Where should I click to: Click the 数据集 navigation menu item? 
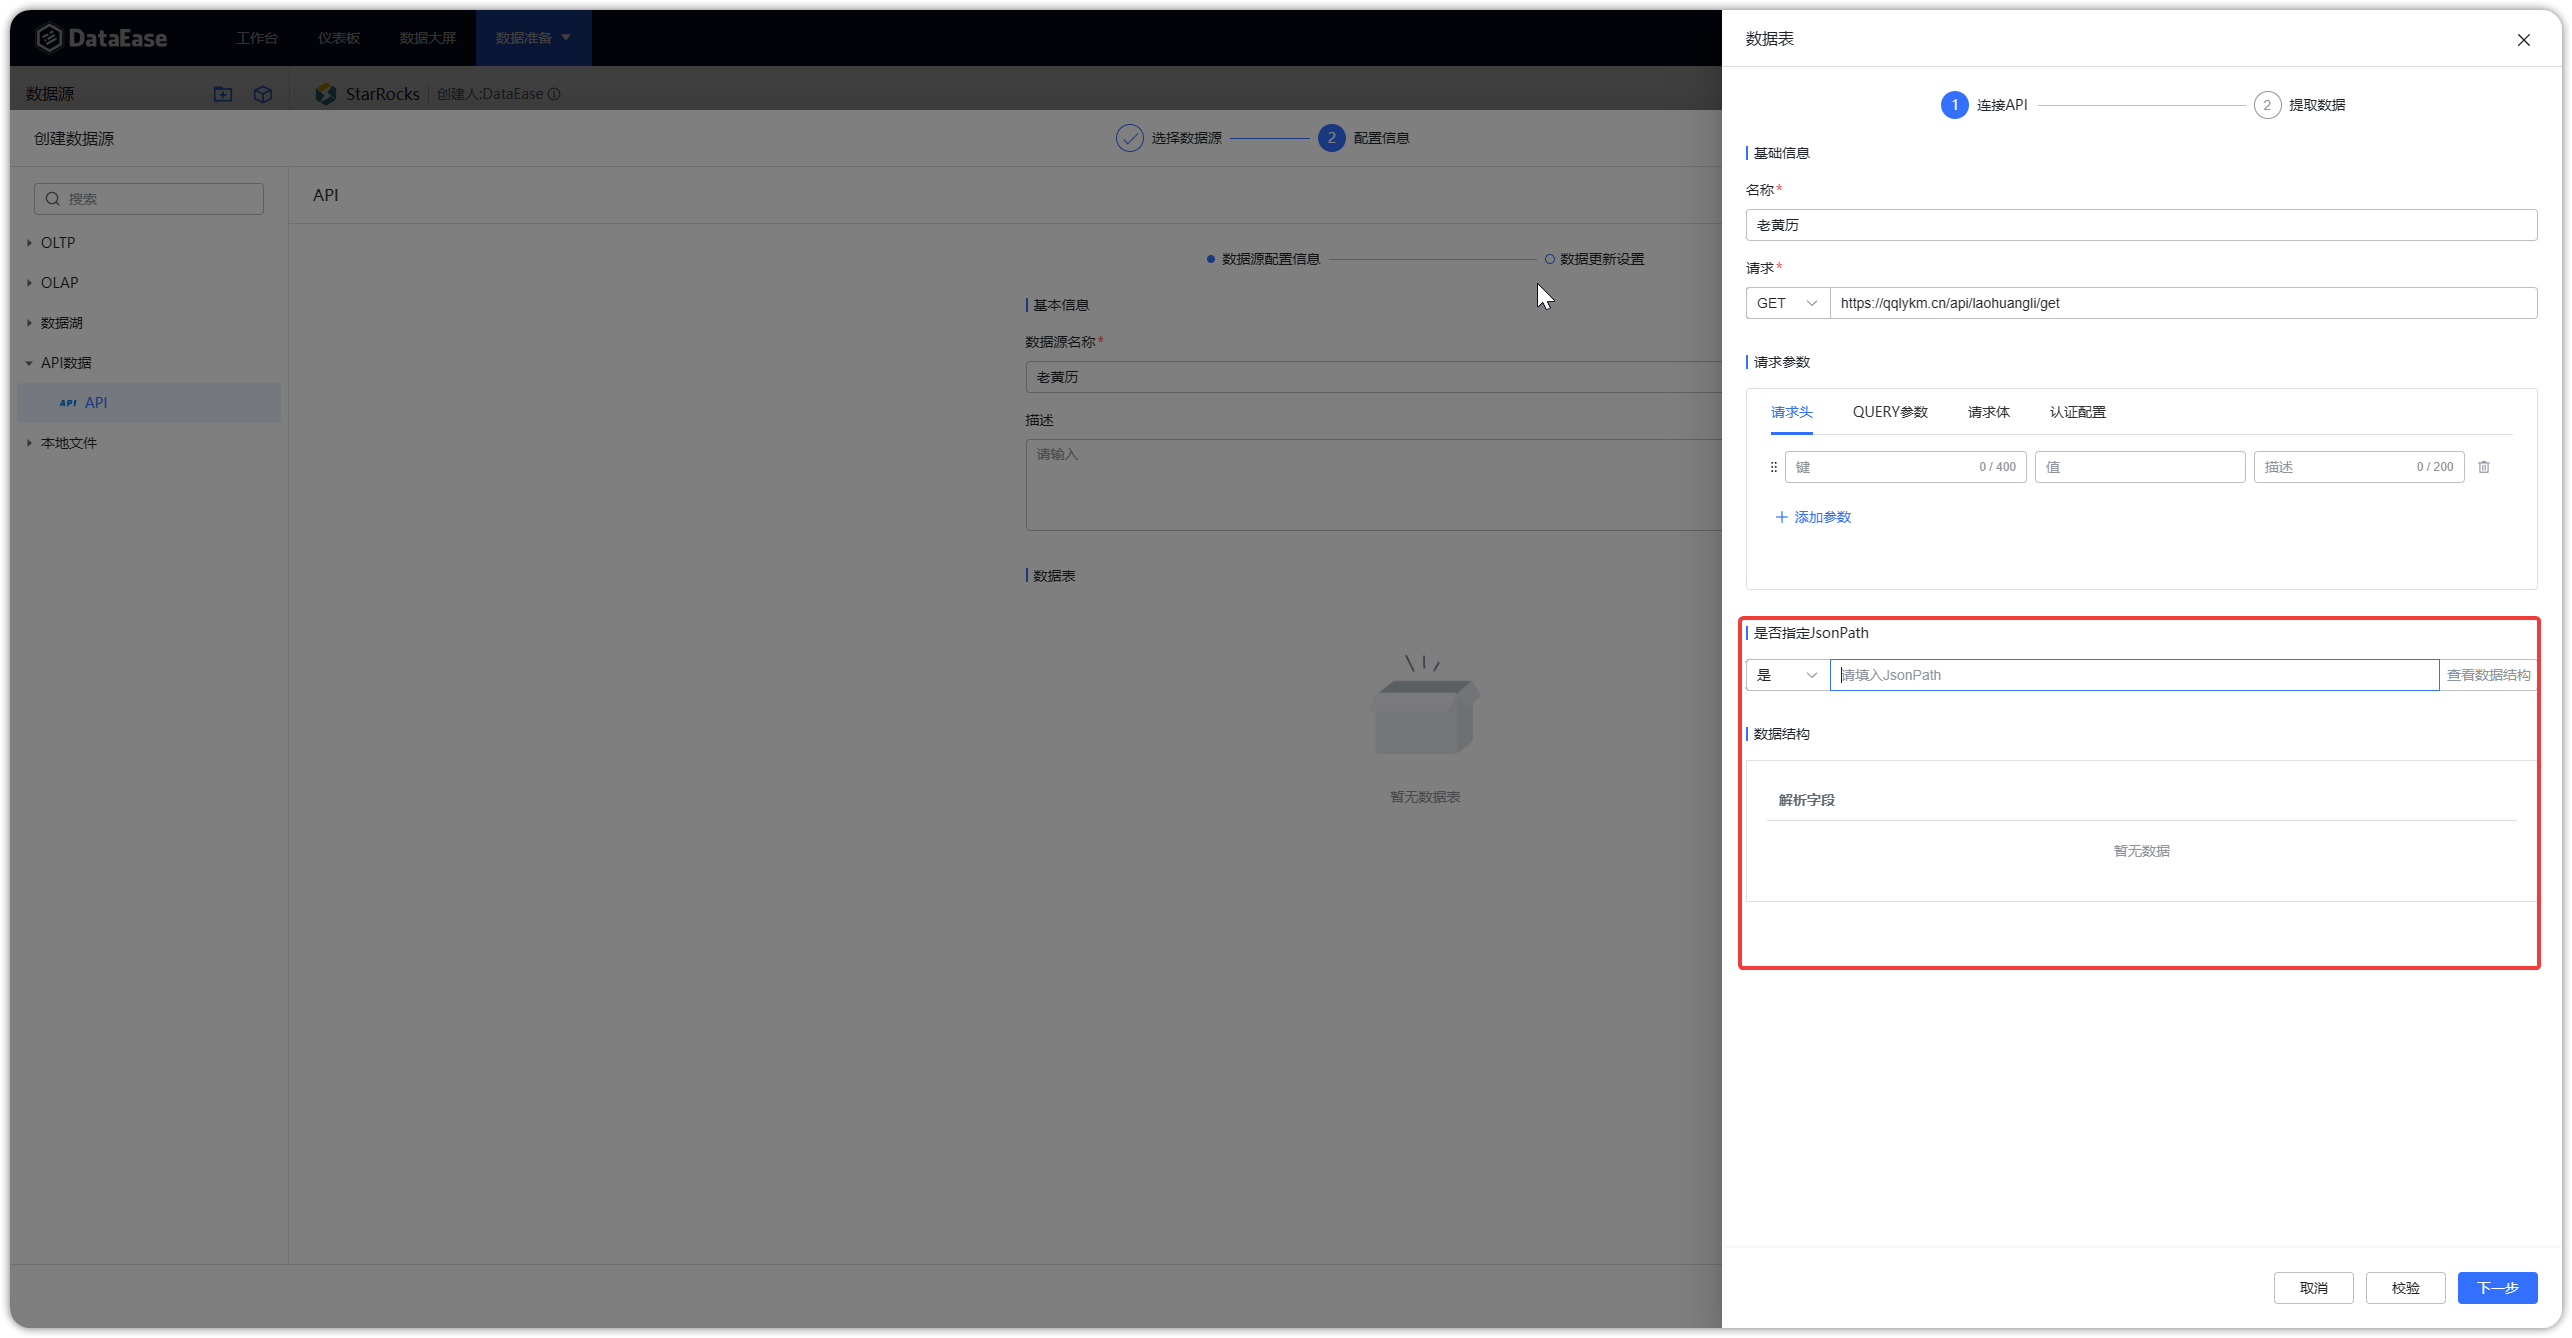tap(264, 94)
